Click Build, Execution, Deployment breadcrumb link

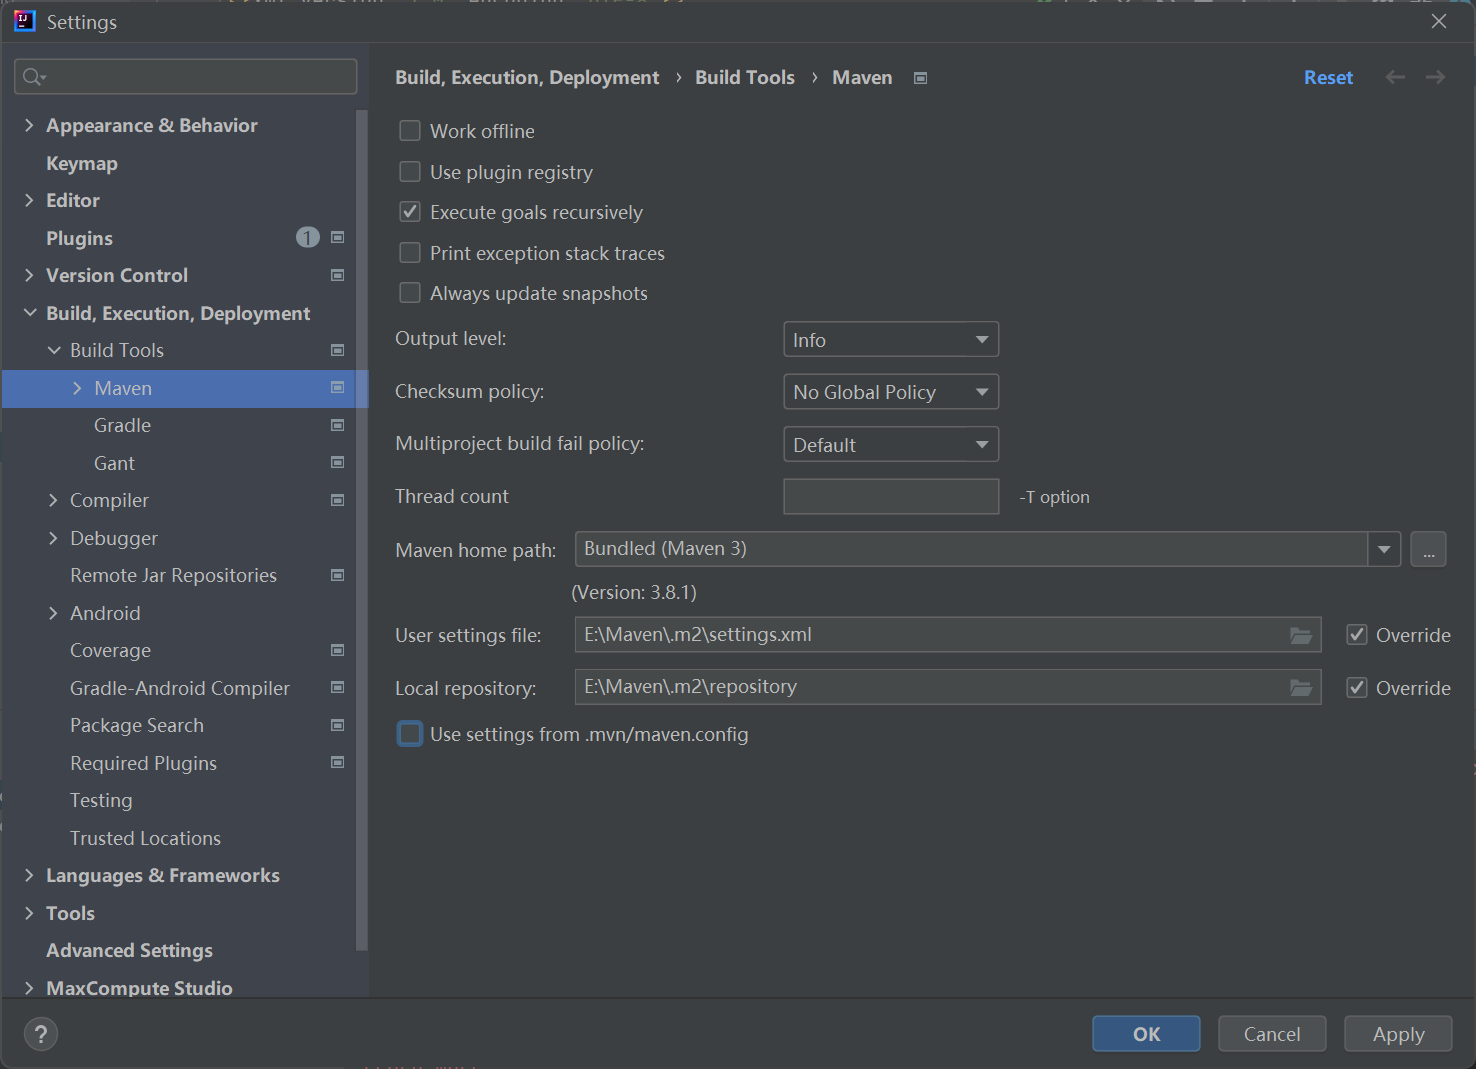pos(527,77)
